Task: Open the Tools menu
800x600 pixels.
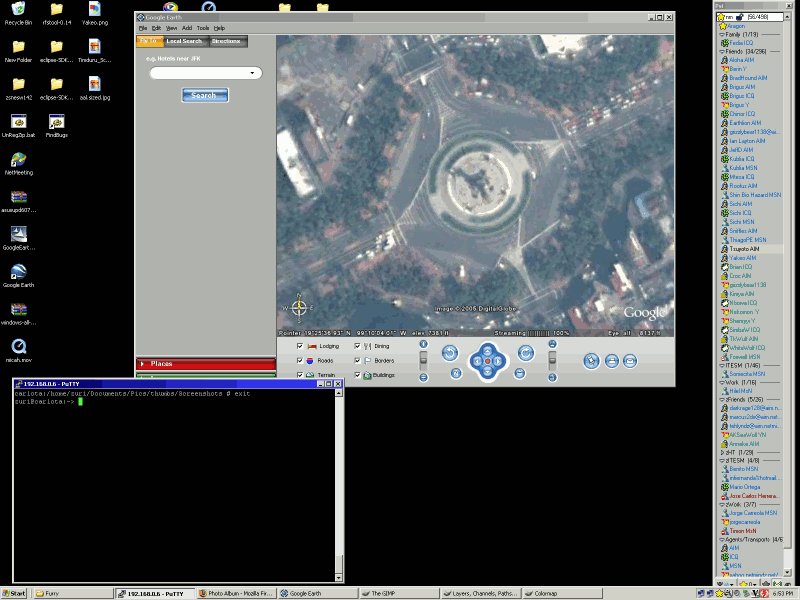Action: coord(203,28)
